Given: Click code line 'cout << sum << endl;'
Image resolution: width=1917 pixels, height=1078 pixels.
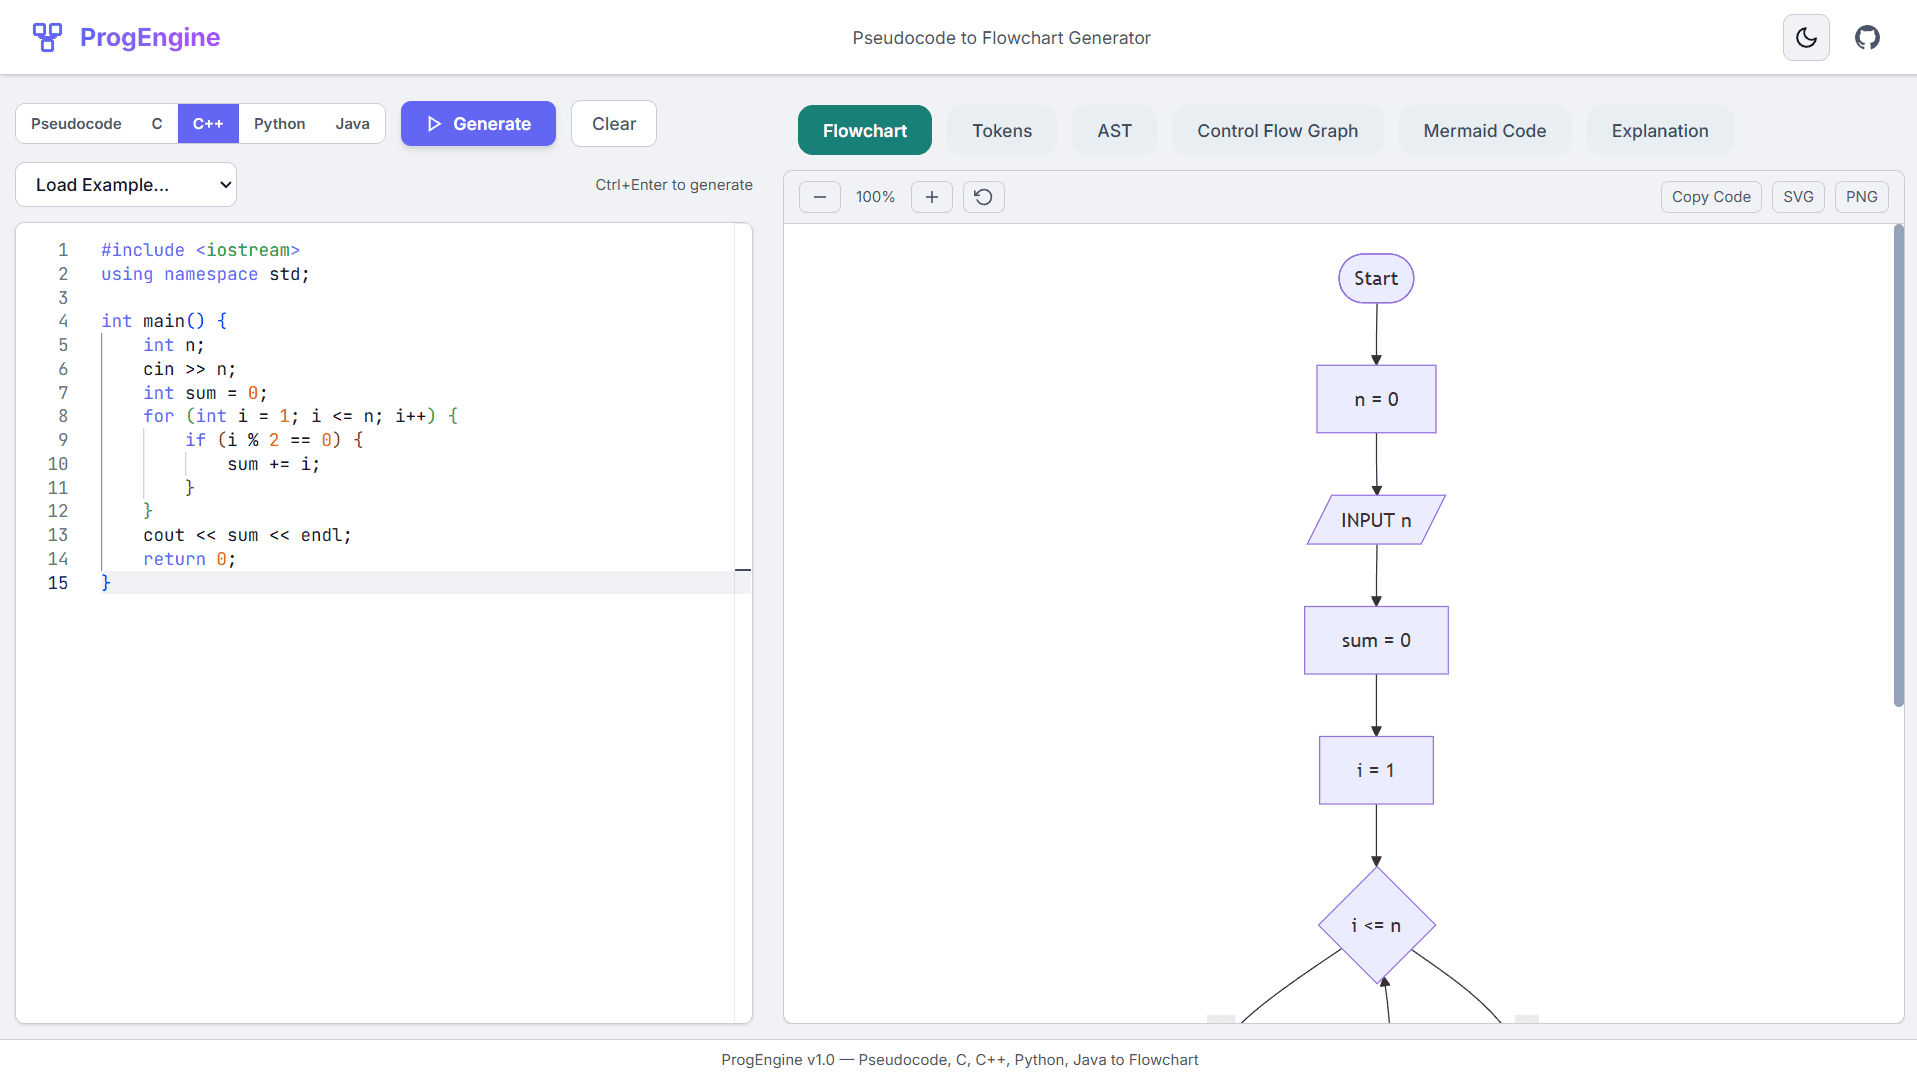Looking at the screenshot, I should 247,535.
